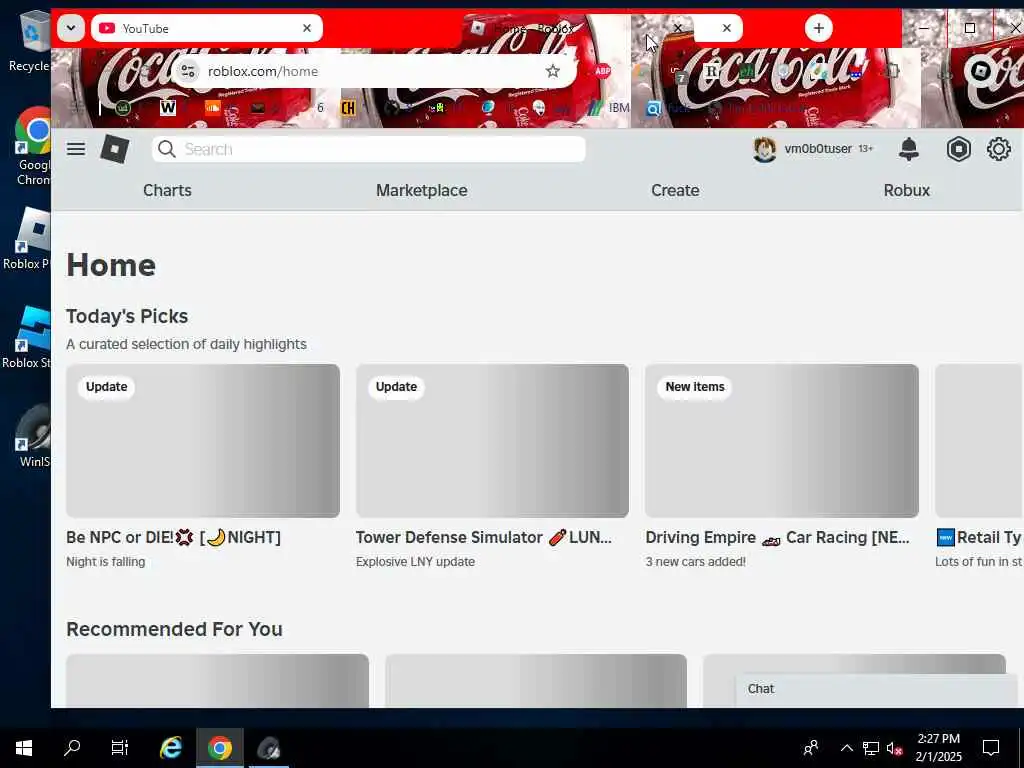
Task: Open Windows Start menu
Action: pos(24,748)
